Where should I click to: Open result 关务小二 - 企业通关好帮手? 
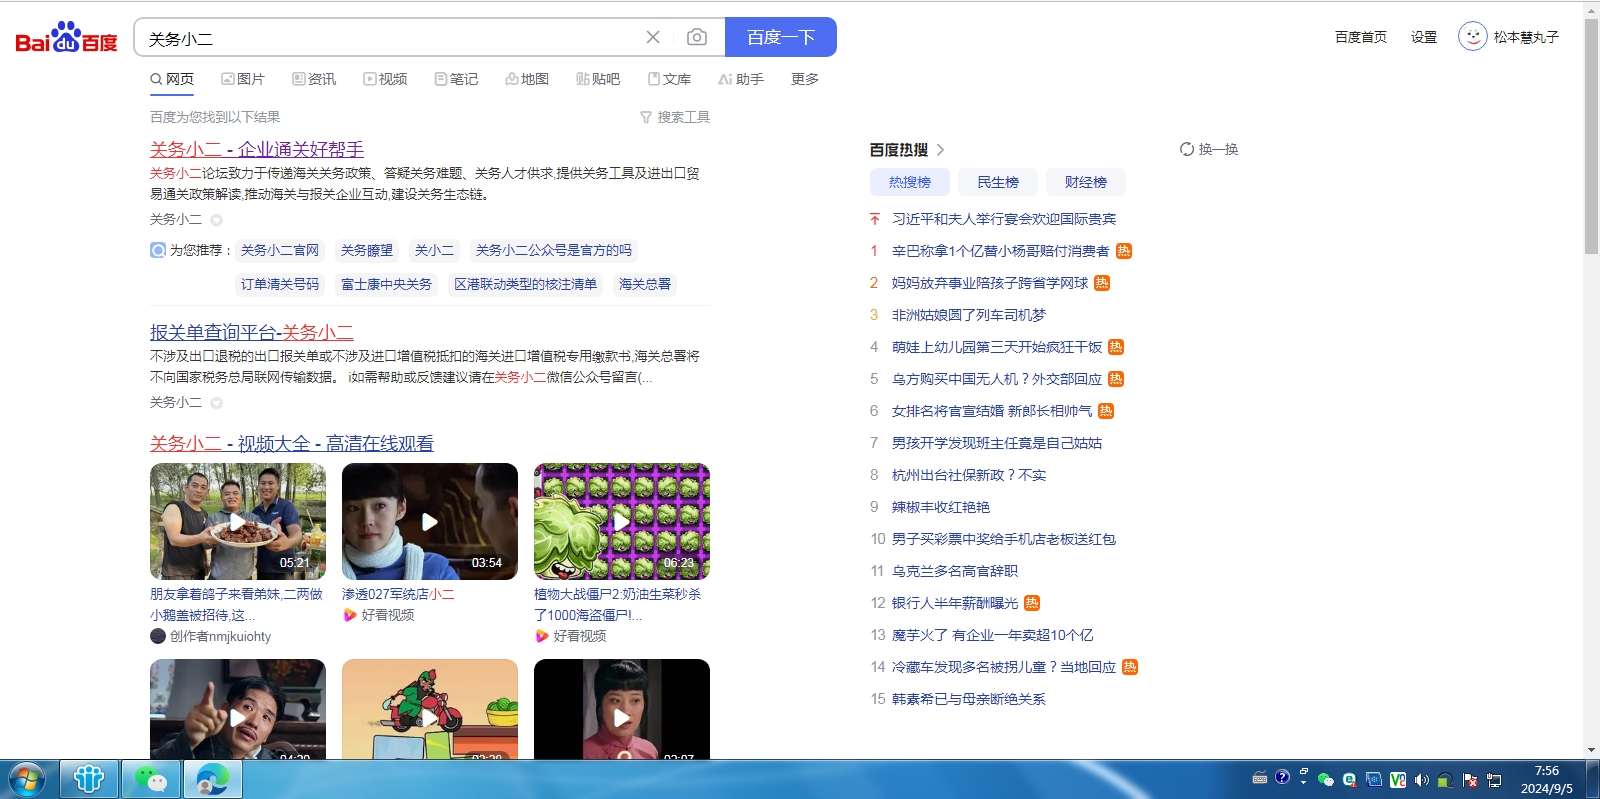point(257,149)
